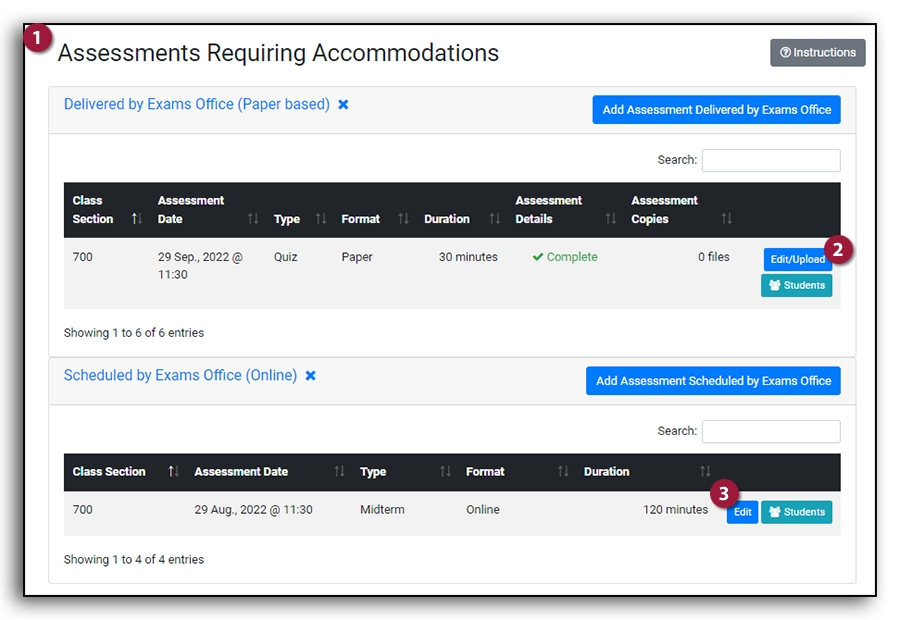
Task: Open Delivered by Exams Office (Paper based) link
Action: coord(196,104)
